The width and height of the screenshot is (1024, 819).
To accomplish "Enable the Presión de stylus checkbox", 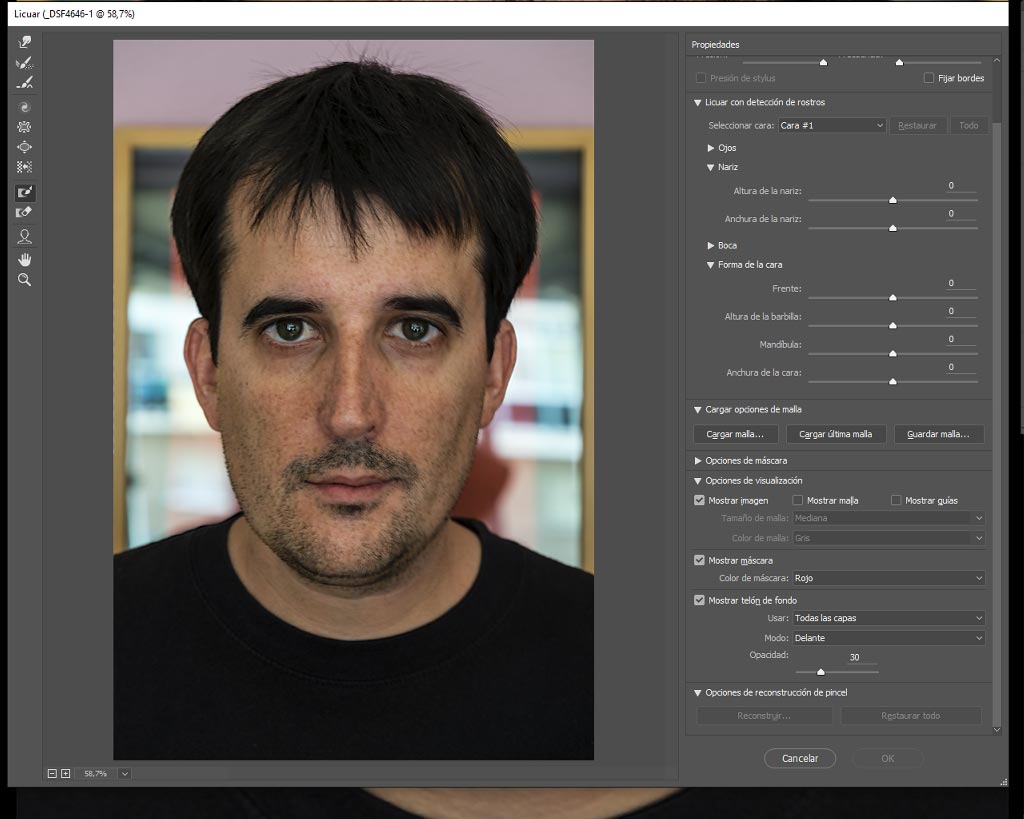I will [701, 78].
